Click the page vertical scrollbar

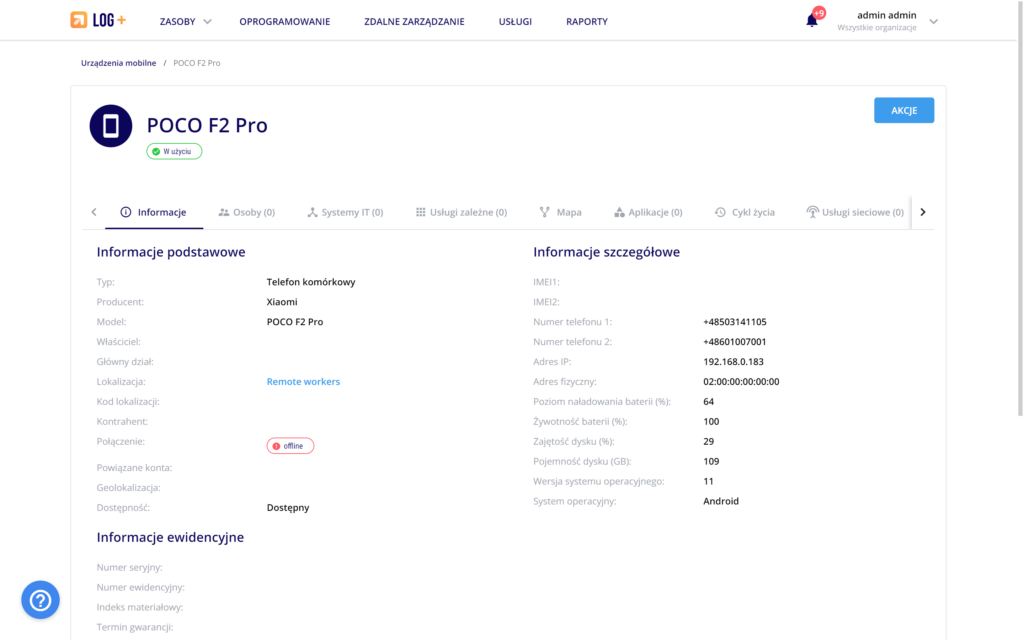[x=1020, y=209]
